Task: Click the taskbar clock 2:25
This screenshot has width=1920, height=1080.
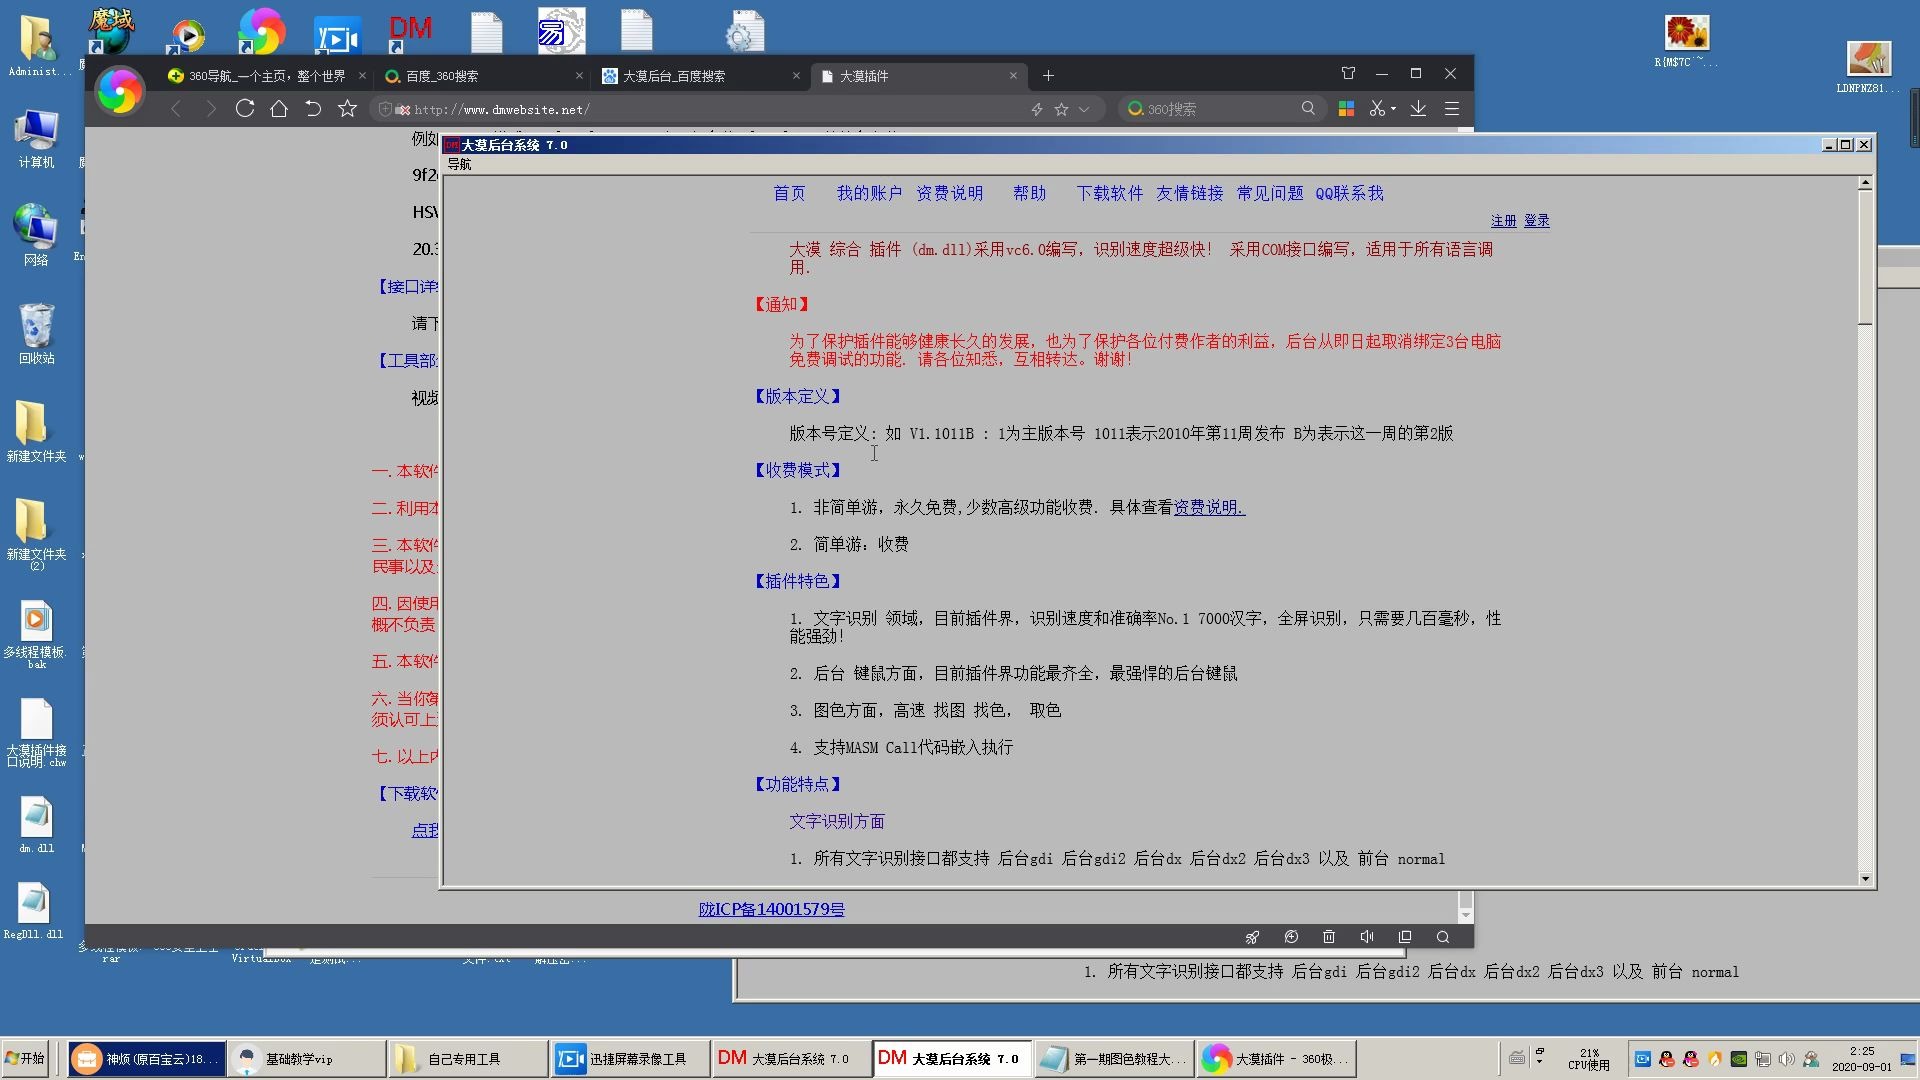Action: [1862, 1059]
